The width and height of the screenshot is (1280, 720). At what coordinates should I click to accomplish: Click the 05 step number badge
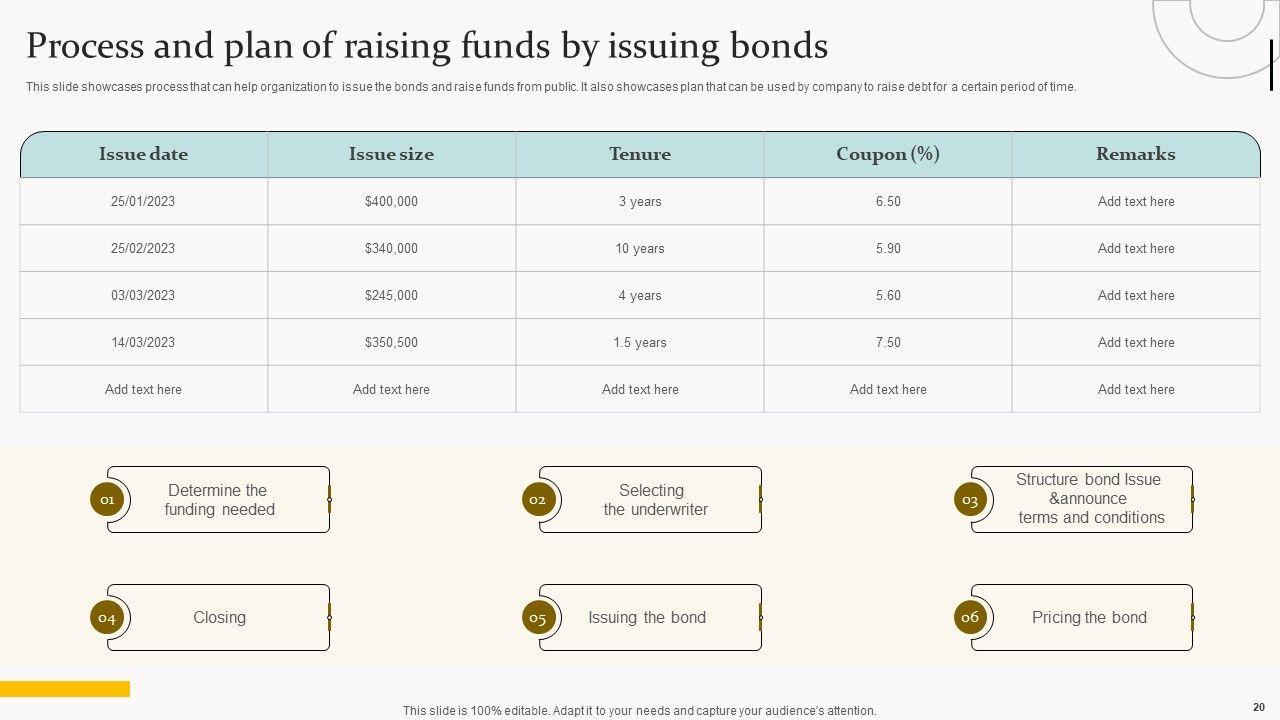(x=538, y=617)
